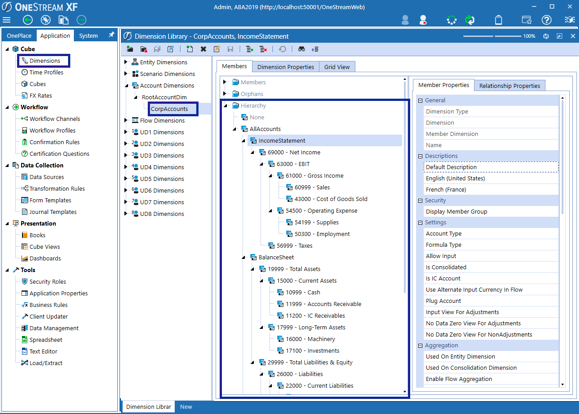Click Remove Relationship toolbar icon with red dot

coord(263,49)
